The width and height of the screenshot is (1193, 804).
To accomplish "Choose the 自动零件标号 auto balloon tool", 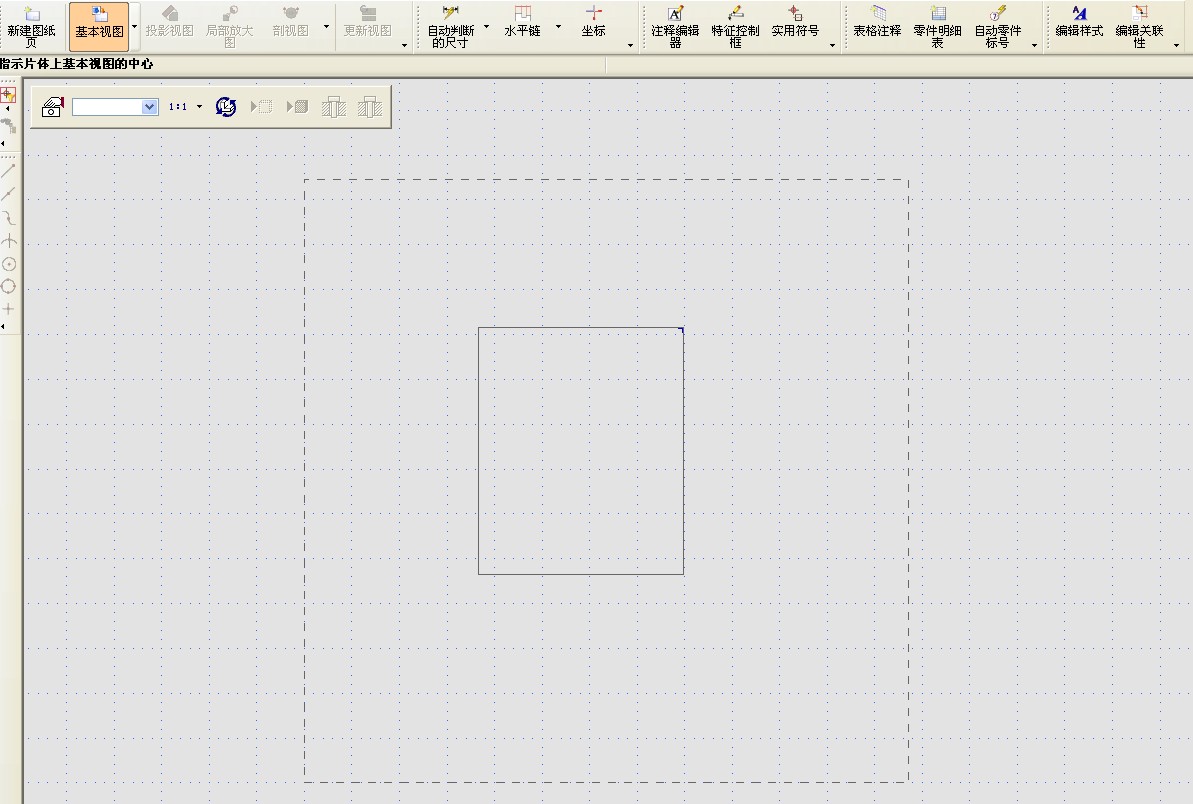I will pos(997,26).
